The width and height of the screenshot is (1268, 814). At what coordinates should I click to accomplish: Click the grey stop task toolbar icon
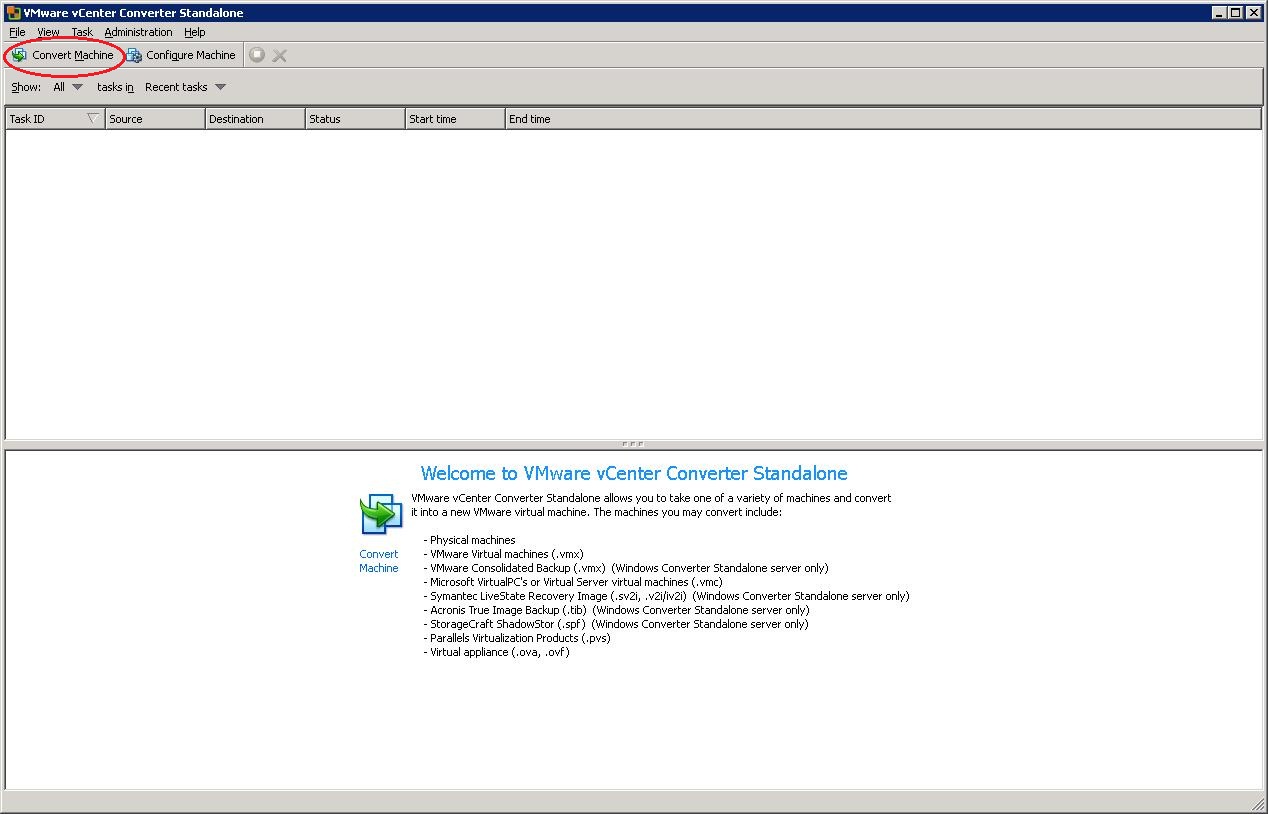(x=257, y=55)
